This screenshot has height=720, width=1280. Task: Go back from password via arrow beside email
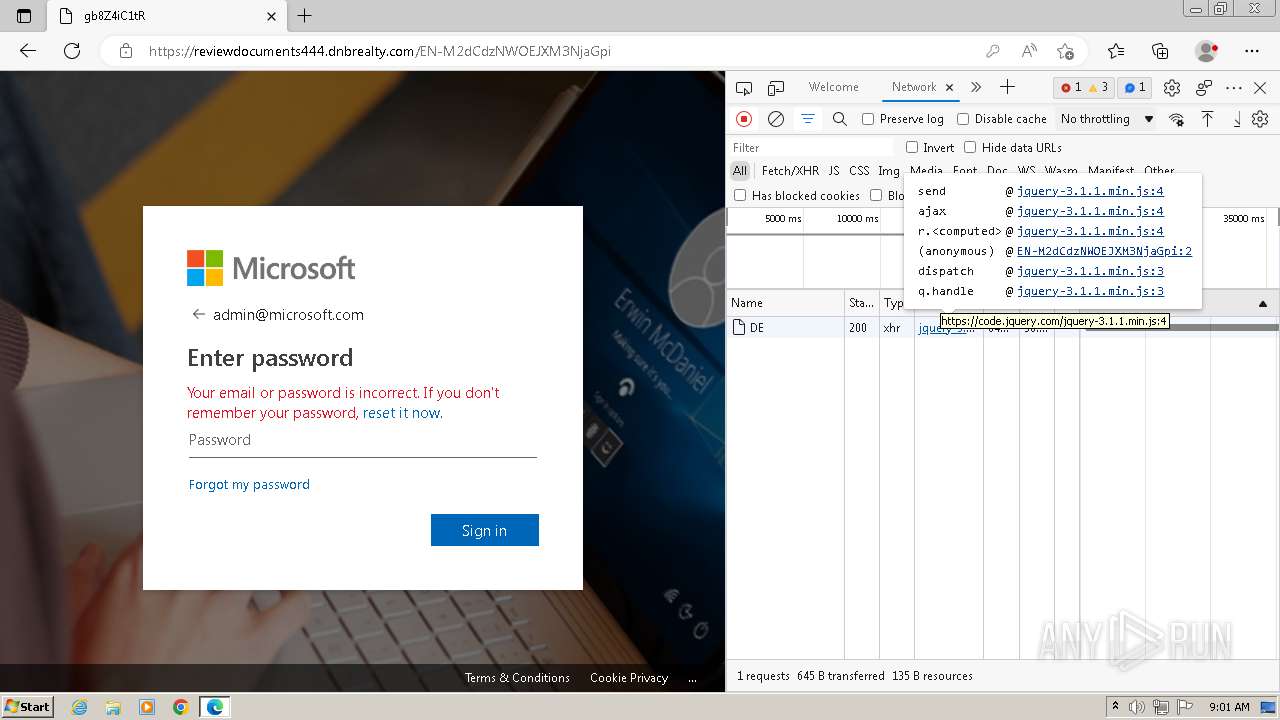point(198,314)
